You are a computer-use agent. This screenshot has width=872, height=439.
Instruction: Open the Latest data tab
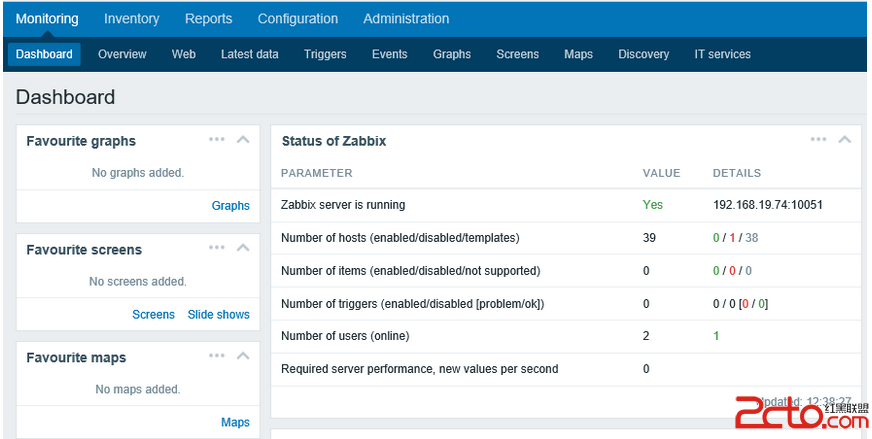click(x=249, y=54)
